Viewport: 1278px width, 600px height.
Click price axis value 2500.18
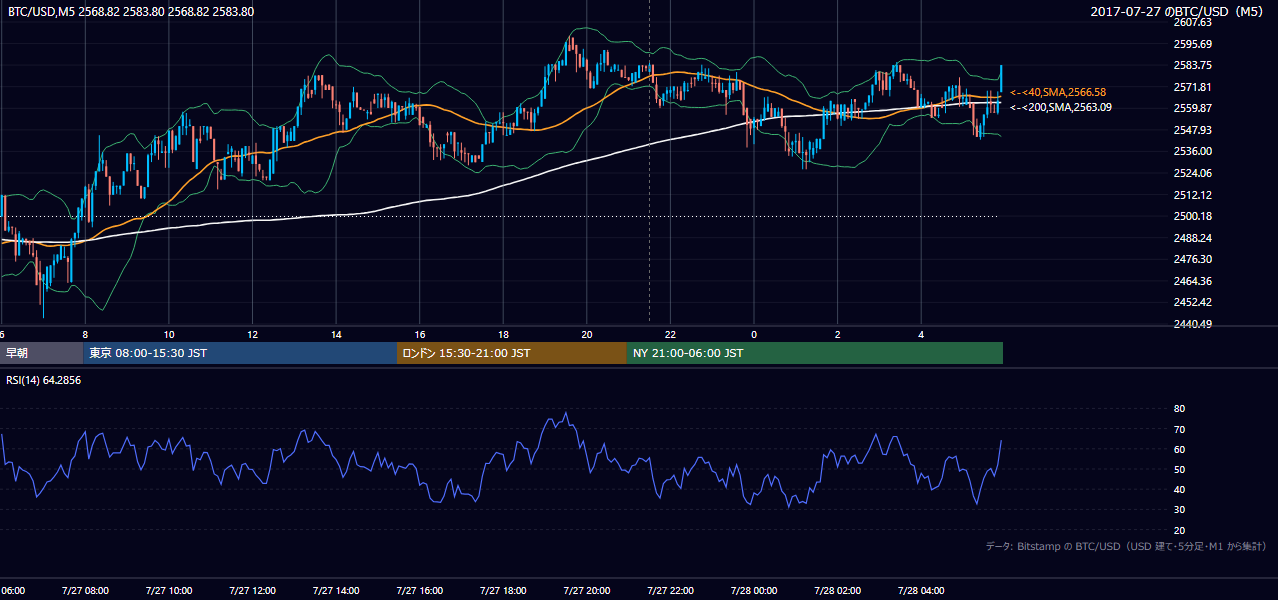point(1192,216)
